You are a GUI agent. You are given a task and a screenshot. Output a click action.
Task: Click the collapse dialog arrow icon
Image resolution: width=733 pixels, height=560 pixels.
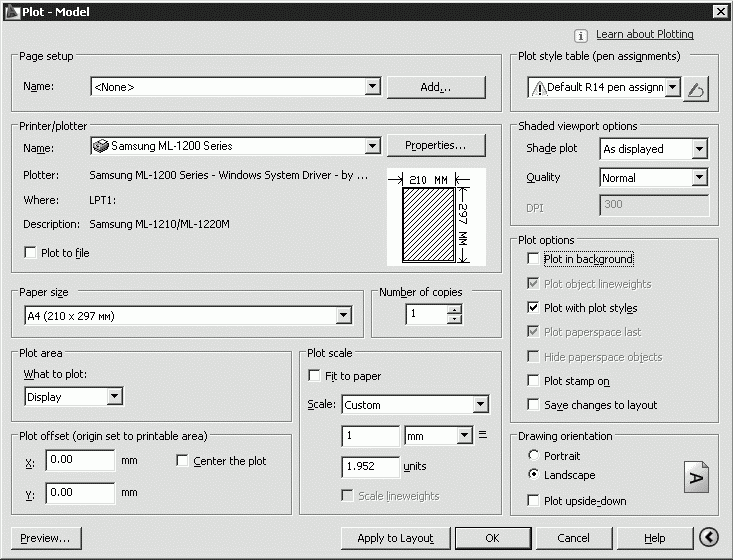click(x=710, y=538)
